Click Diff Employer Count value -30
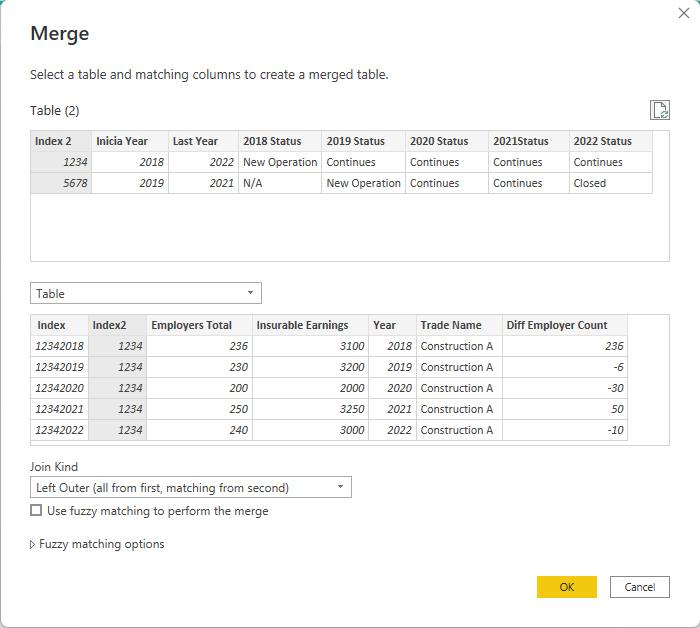 [565, 388]
